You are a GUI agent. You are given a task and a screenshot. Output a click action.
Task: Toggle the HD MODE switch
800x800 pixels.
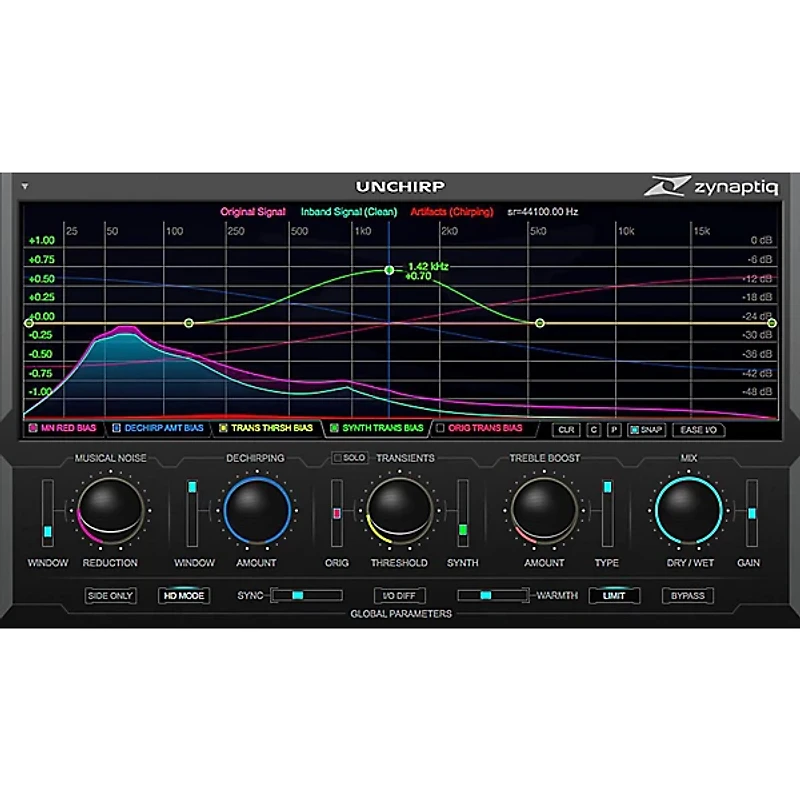185,595
